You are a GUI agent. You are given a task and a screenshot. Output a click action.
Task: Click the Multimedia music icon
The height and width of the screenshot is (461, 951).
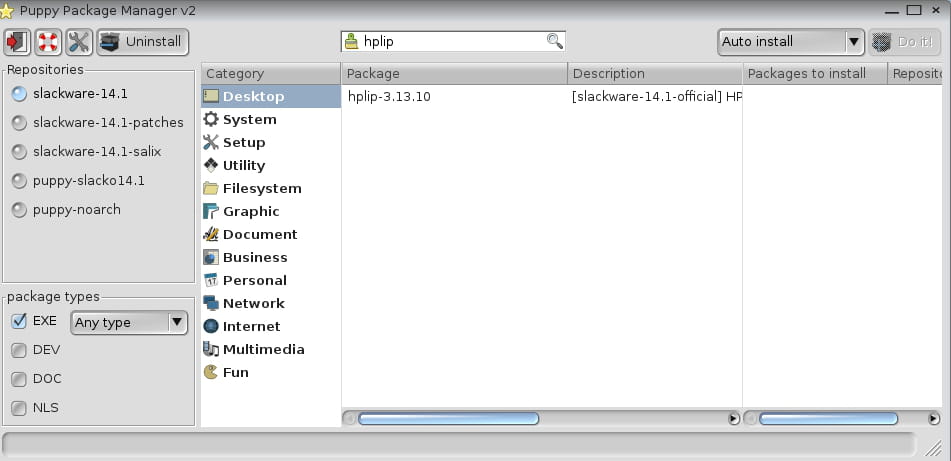[210, 349]
